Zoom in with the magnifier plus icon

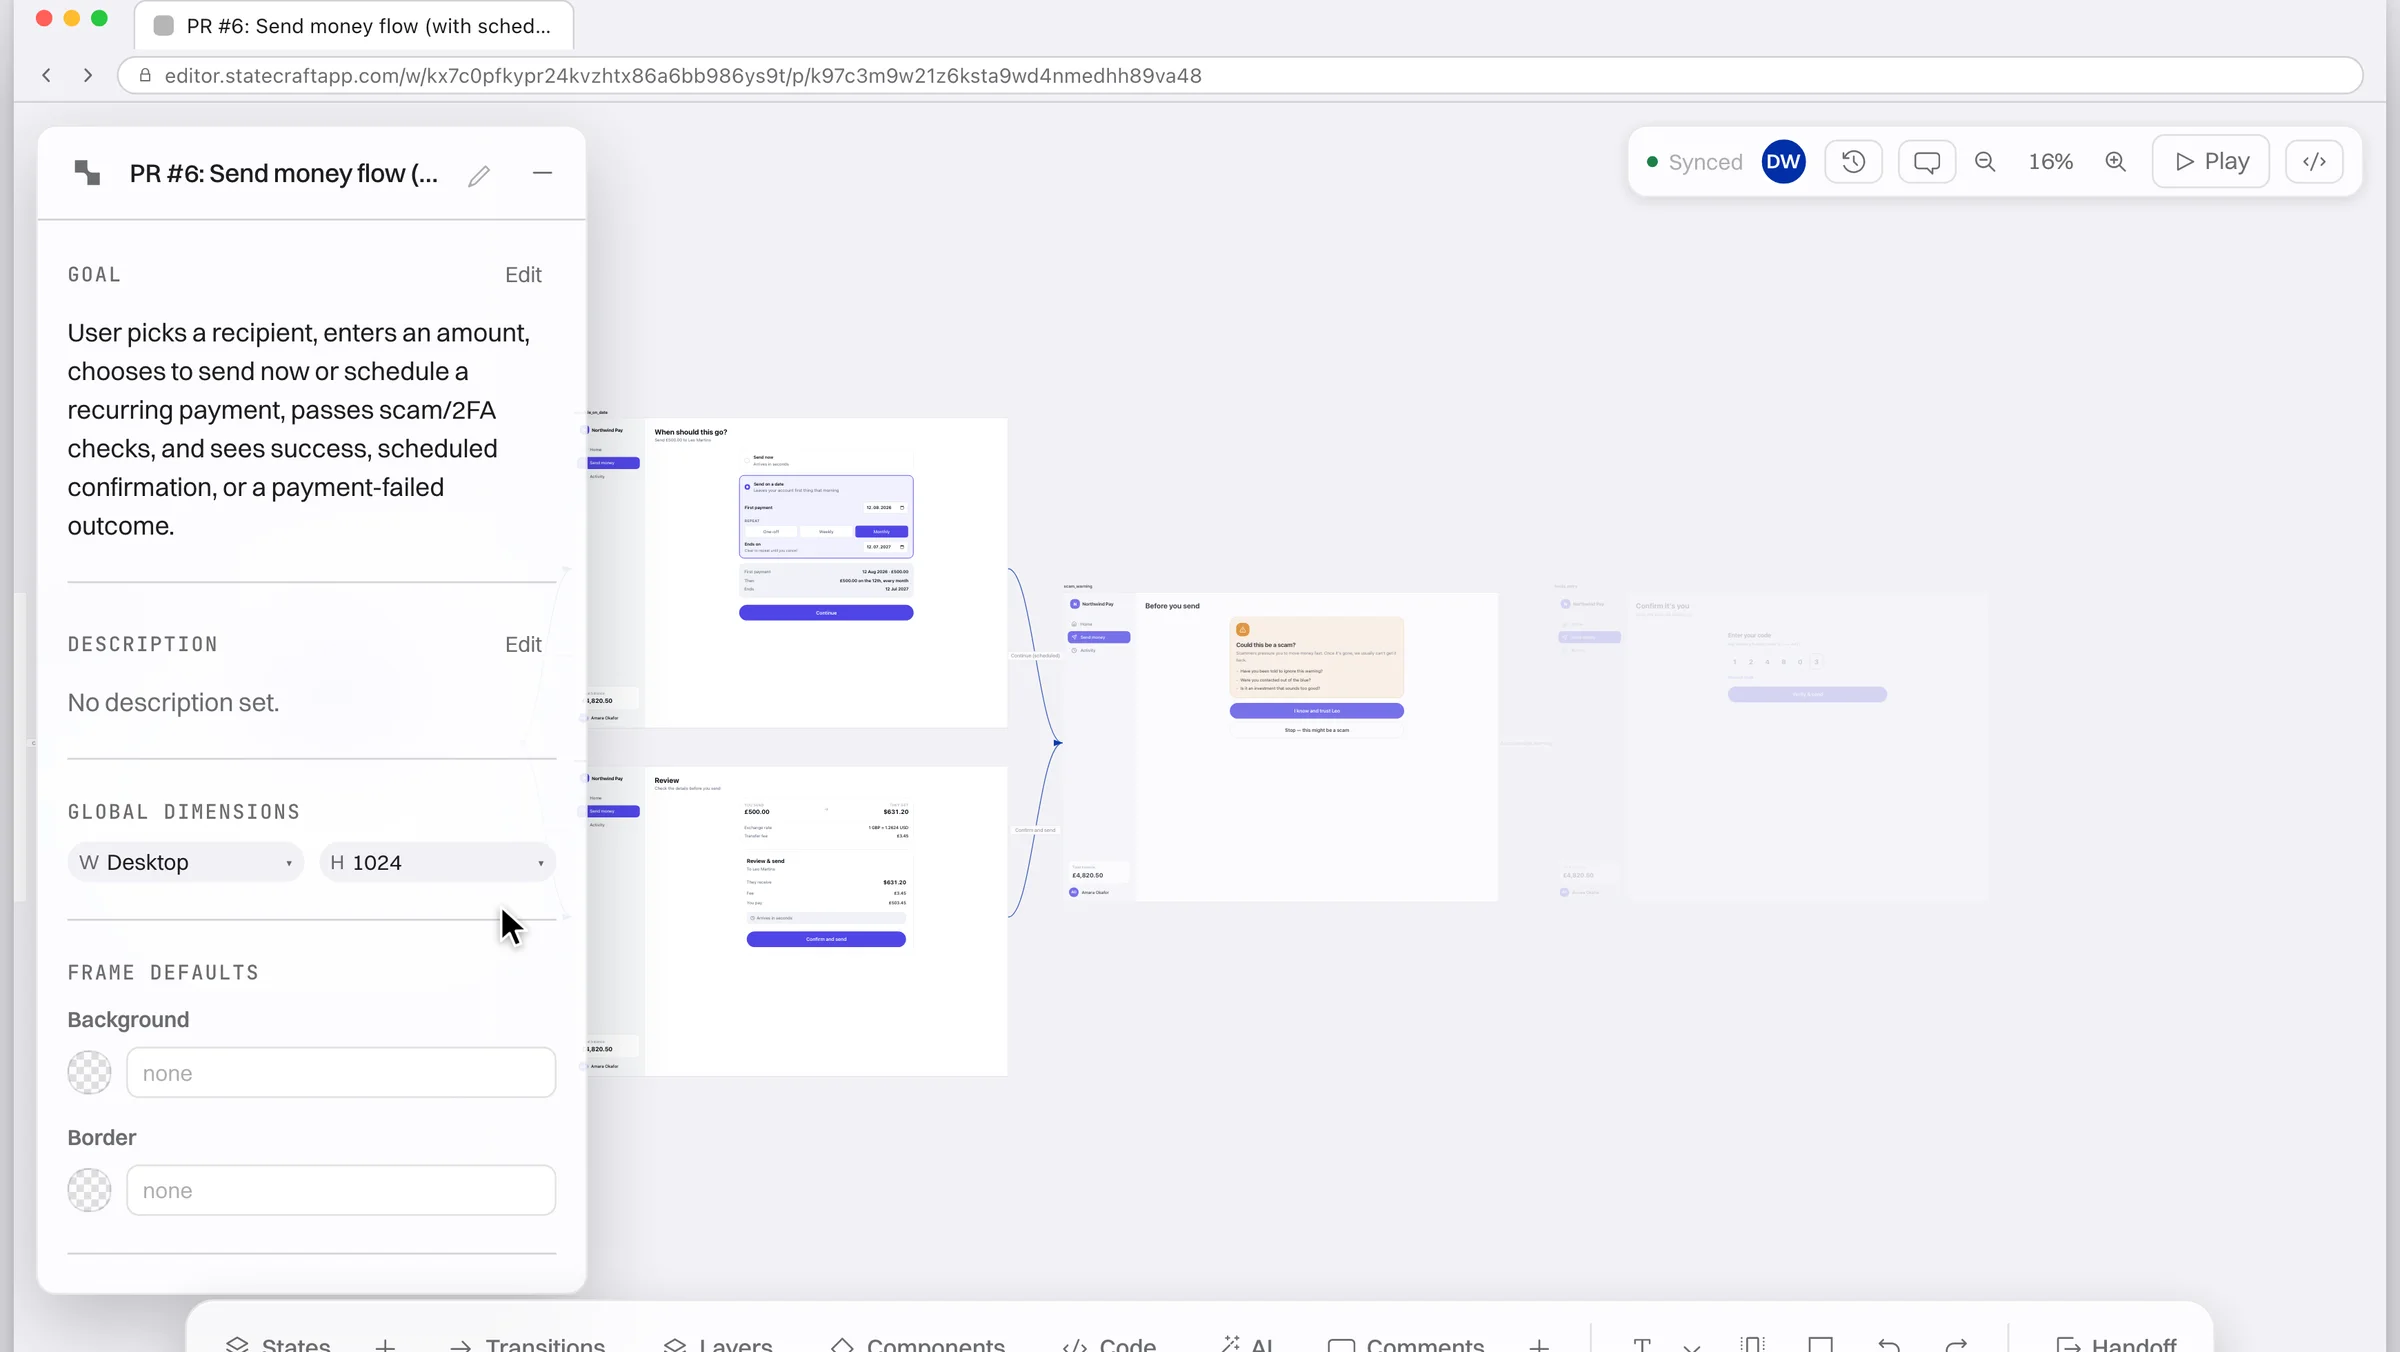[x=2116, y=162]
